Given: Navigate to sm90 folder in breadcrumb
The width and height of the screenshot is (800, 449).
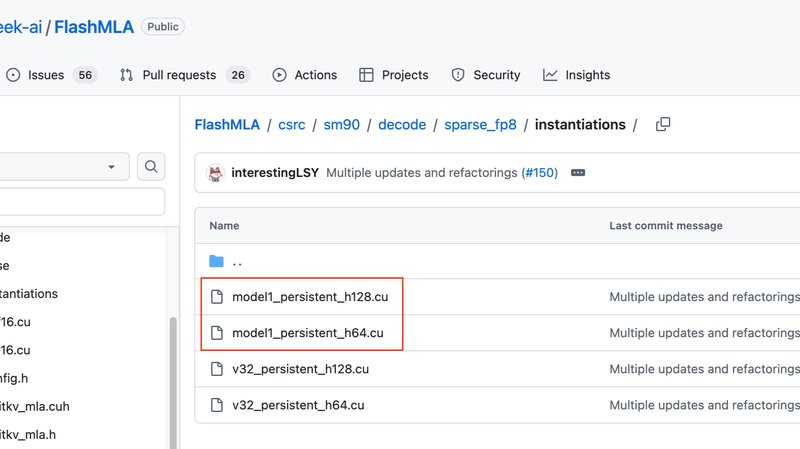Looking at the screenshot, I should (342, 124).
